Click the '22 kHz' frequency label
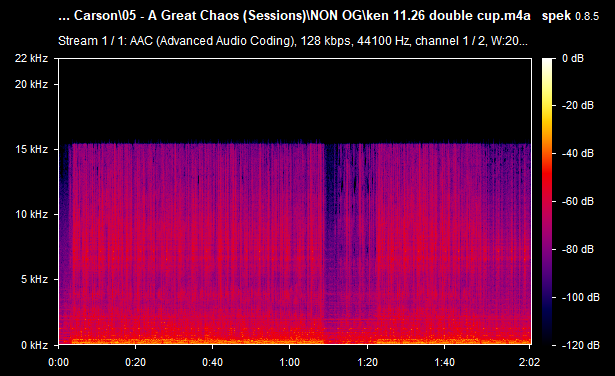The width and height of the screenshot is (615, 376). click(x=31, y=58)
